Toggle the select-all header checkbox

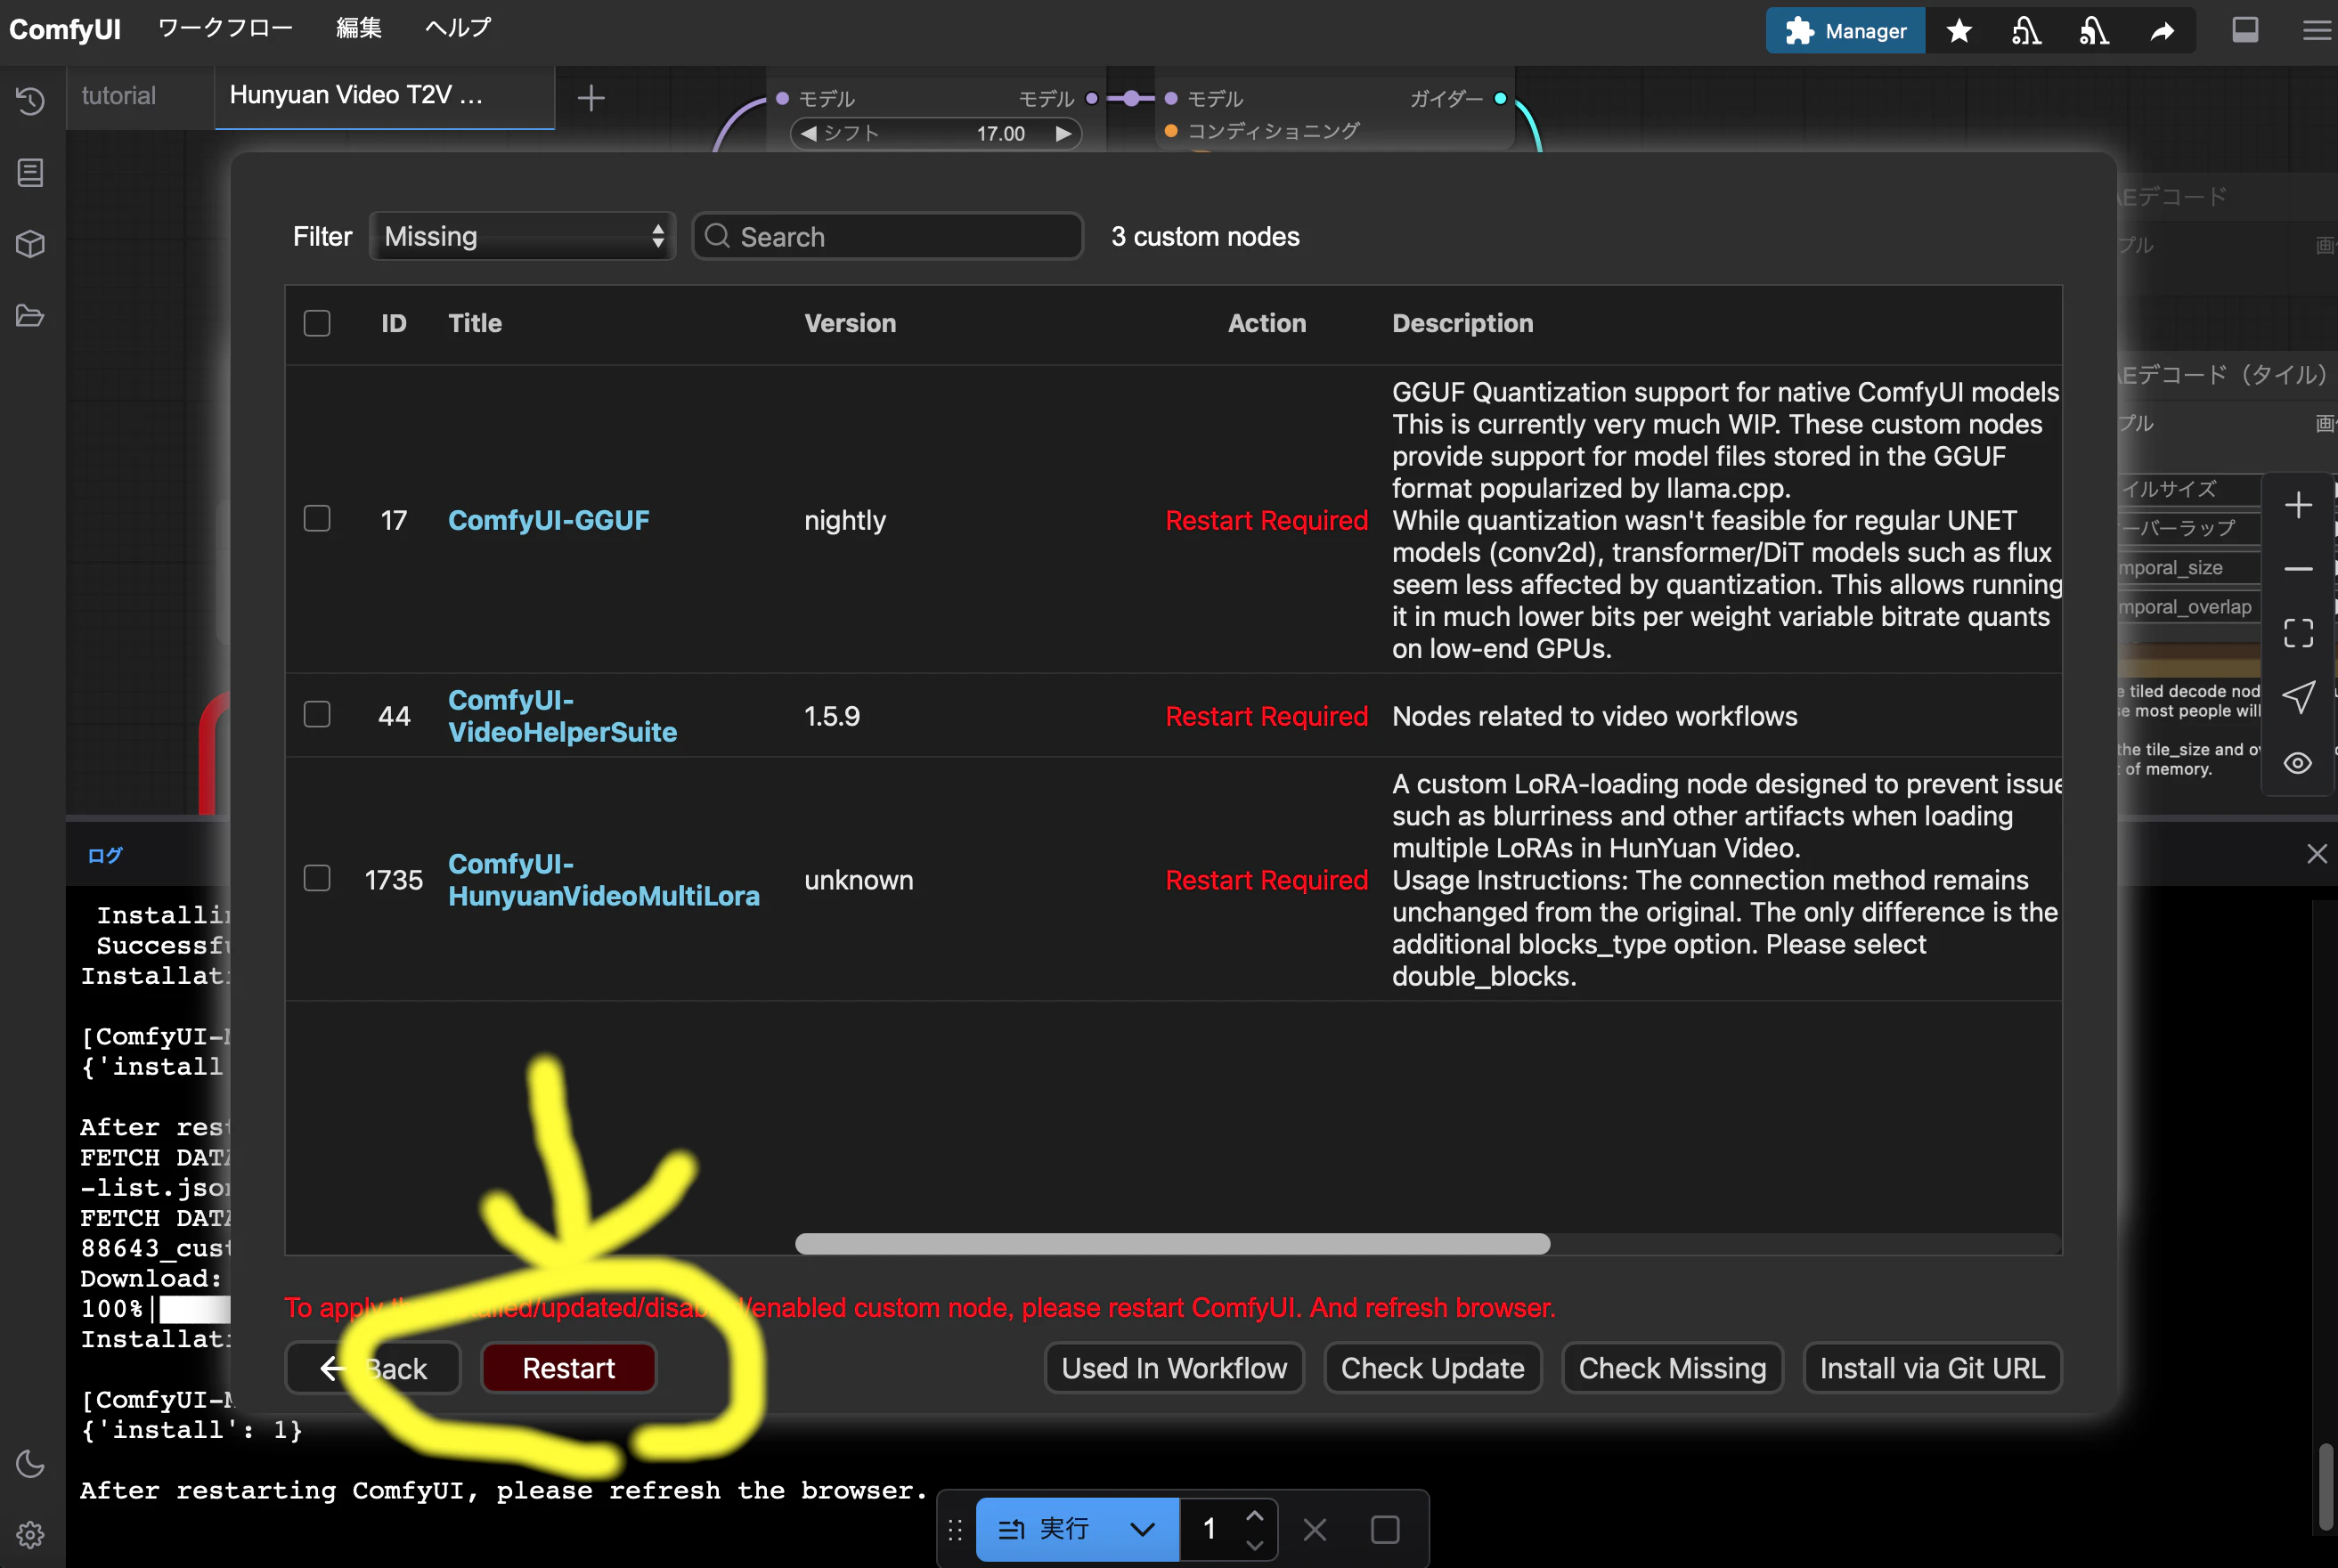317,323
